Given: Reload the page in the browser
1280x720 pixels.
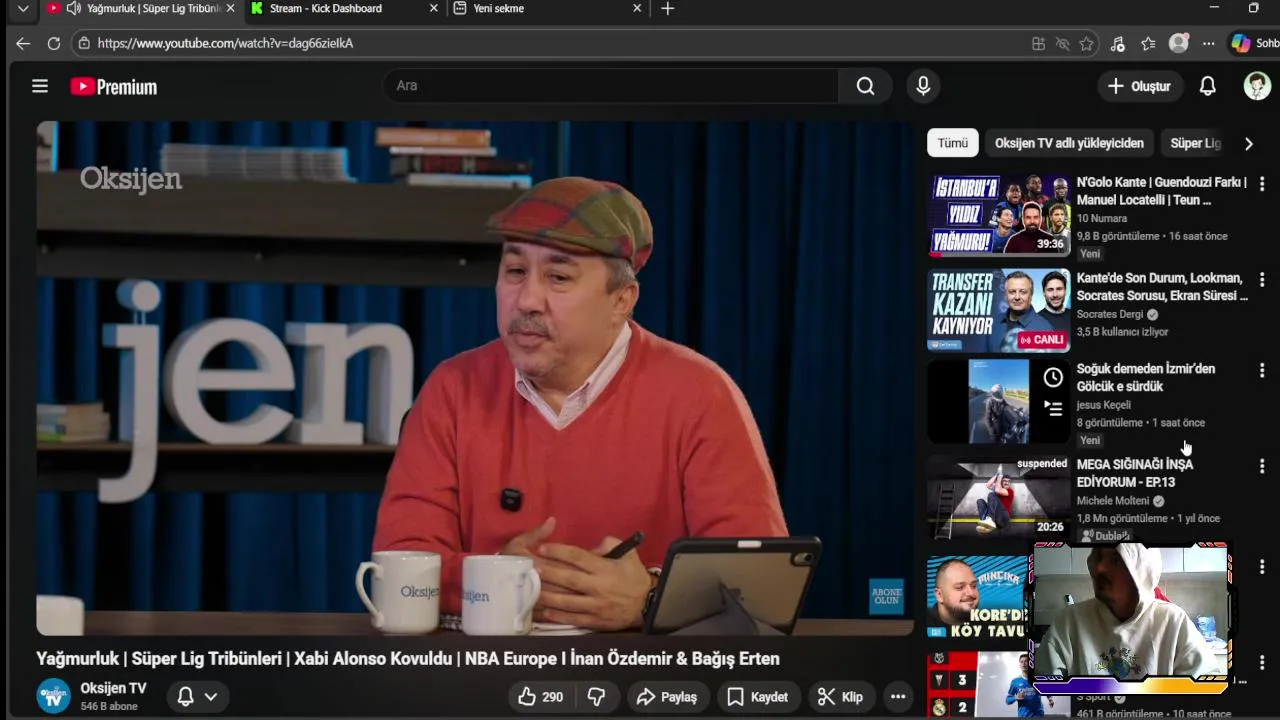Looking at the screenshot, I should 54,43.
